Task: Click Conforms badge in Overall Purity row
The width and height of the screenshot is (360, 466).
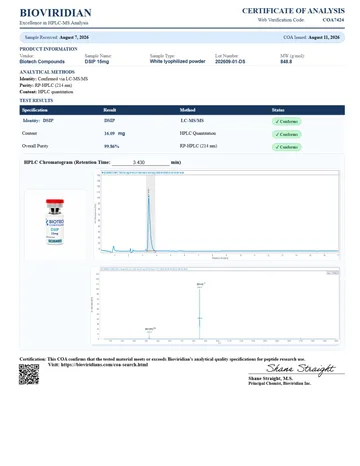Action: pos(287,147)
